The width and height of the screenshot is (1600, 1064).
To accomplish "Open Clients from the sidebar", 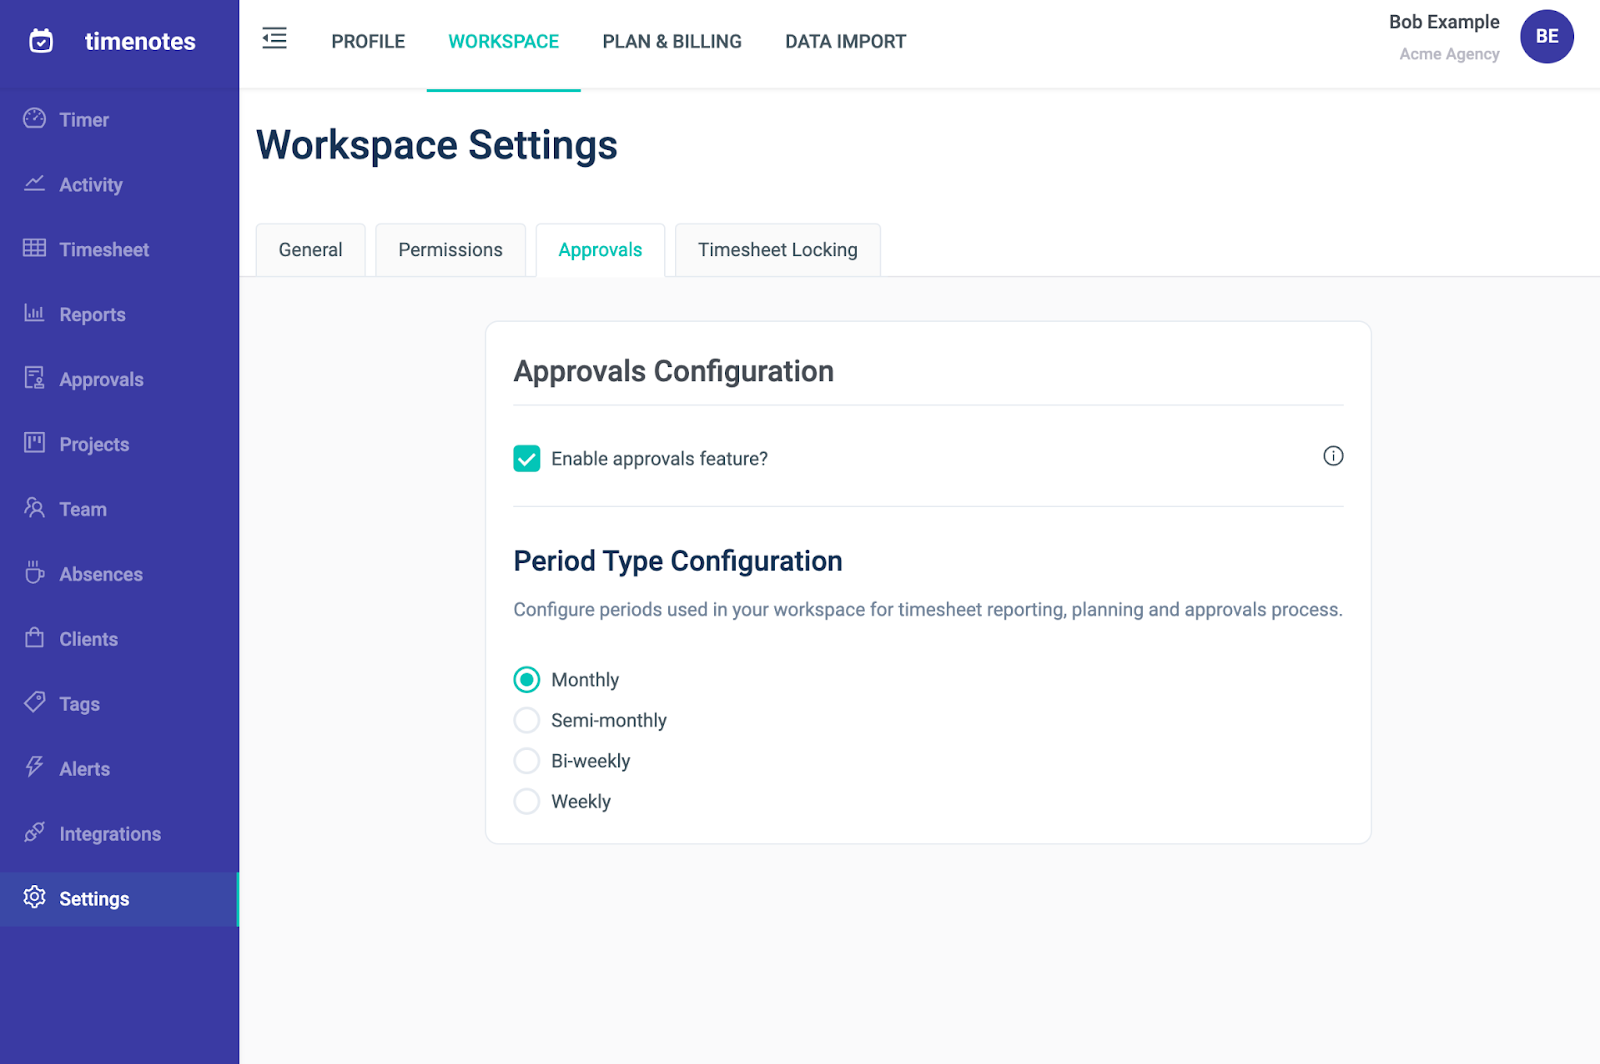I will [x=119, y=640].
